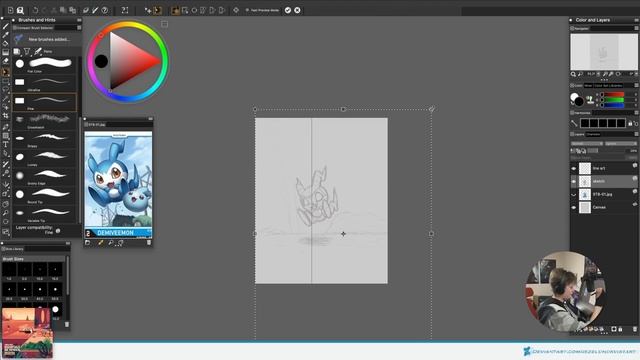This screenshot has height=360, width=640.
Task: Open the Brushes and Hints panel options menu
Action: (79, 20)
